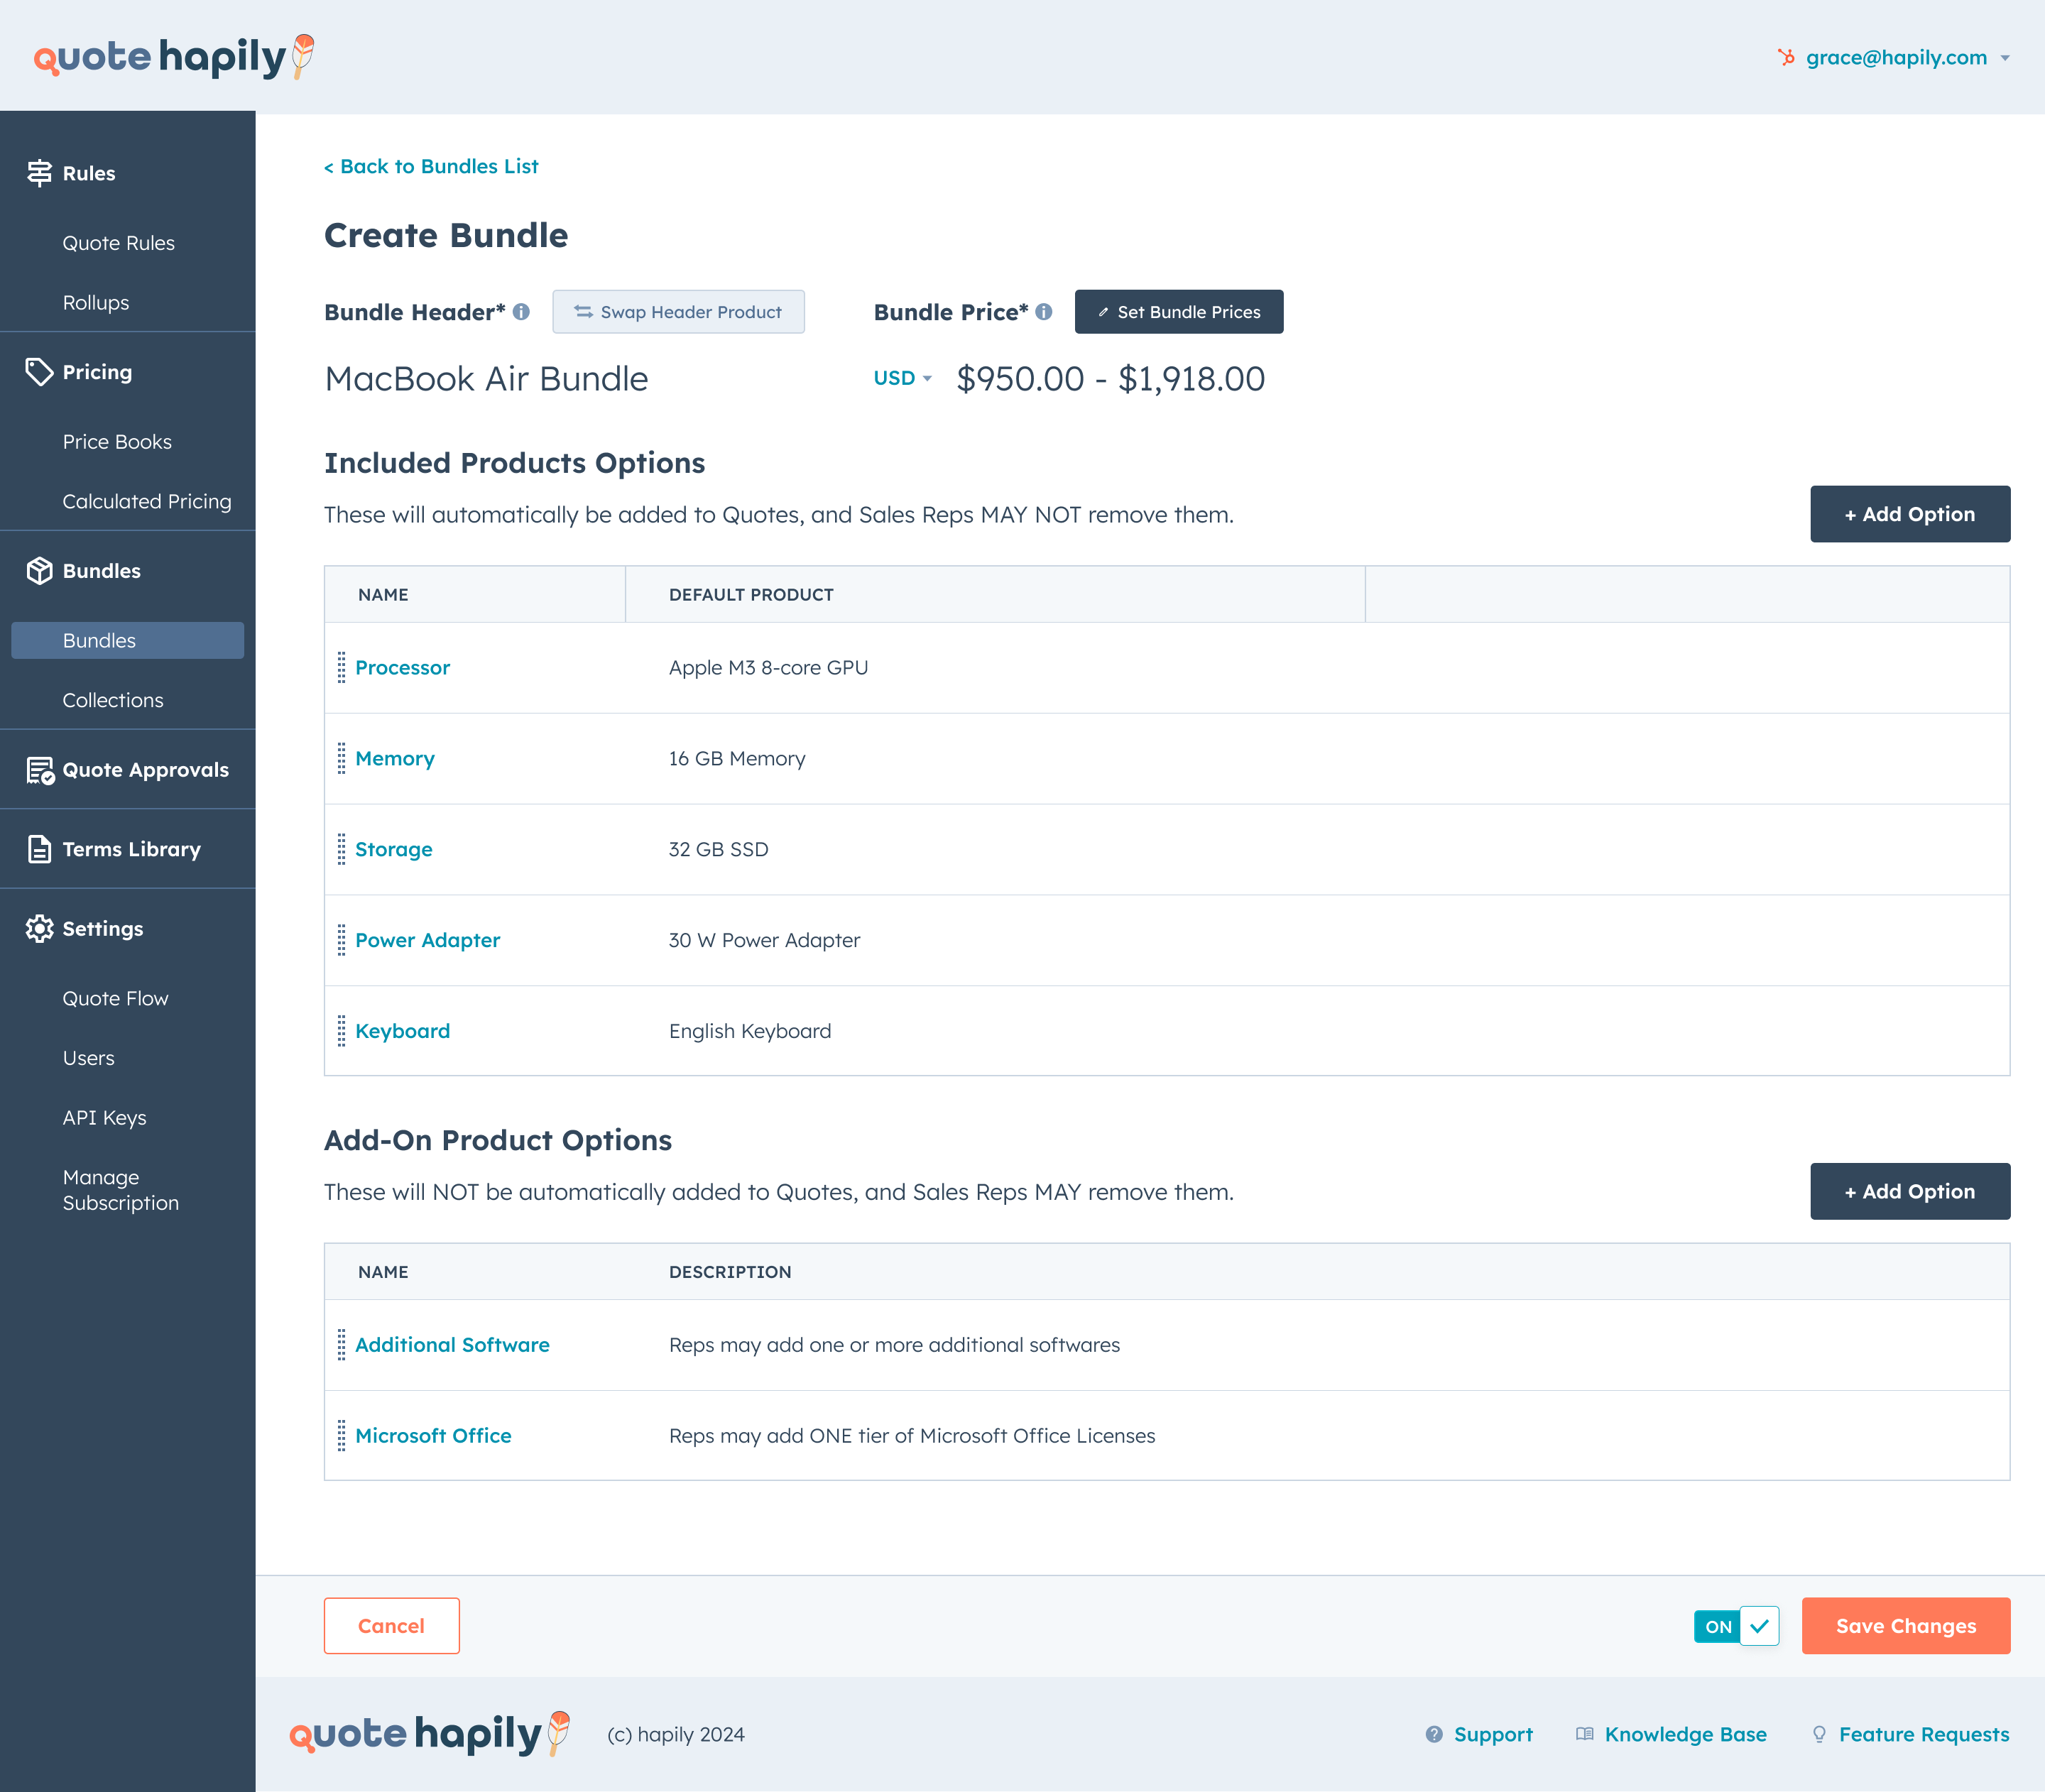Image resolution: width=2045 pixels, height=1792 pixels.
Task: Grab the Processor row drag handle
Action: pyautogui.click(x=341, y=667)
